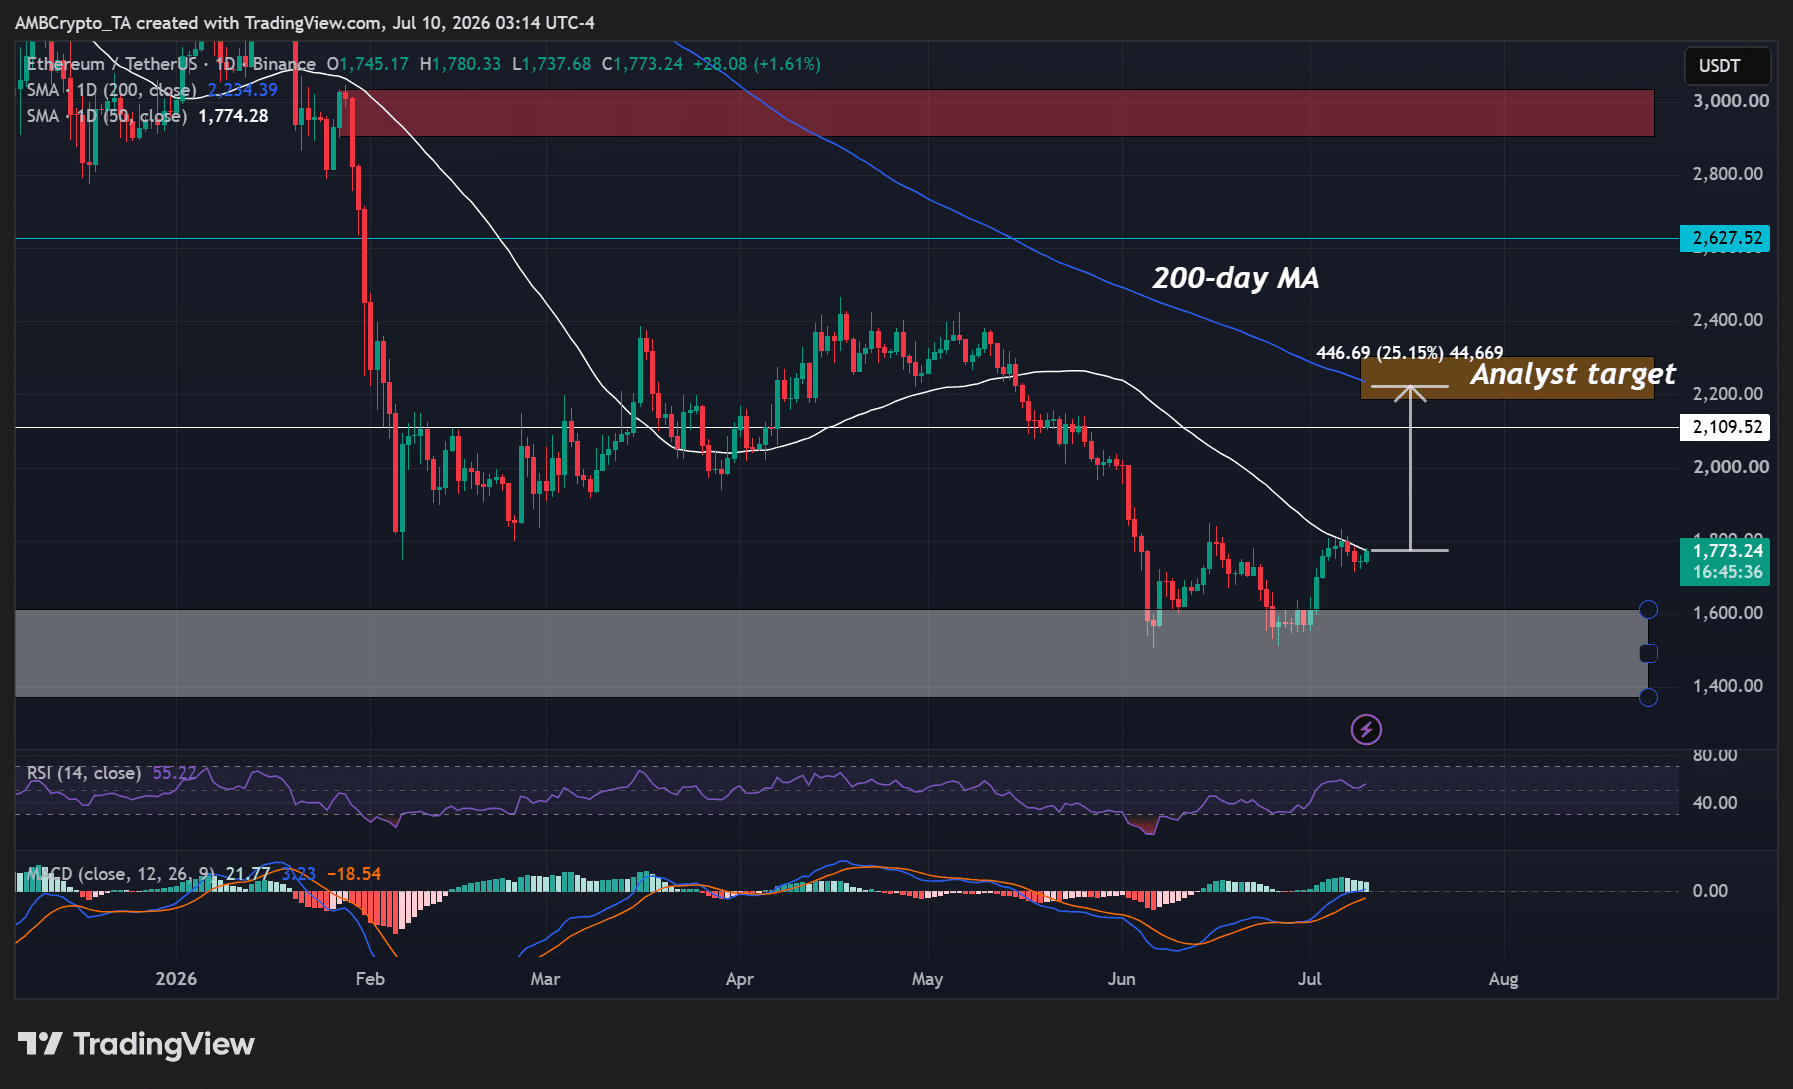This screenshot has width=1793, height=1089.
Task: Click the MACD -18.54 signal value
Action: [x=354, y=874]
